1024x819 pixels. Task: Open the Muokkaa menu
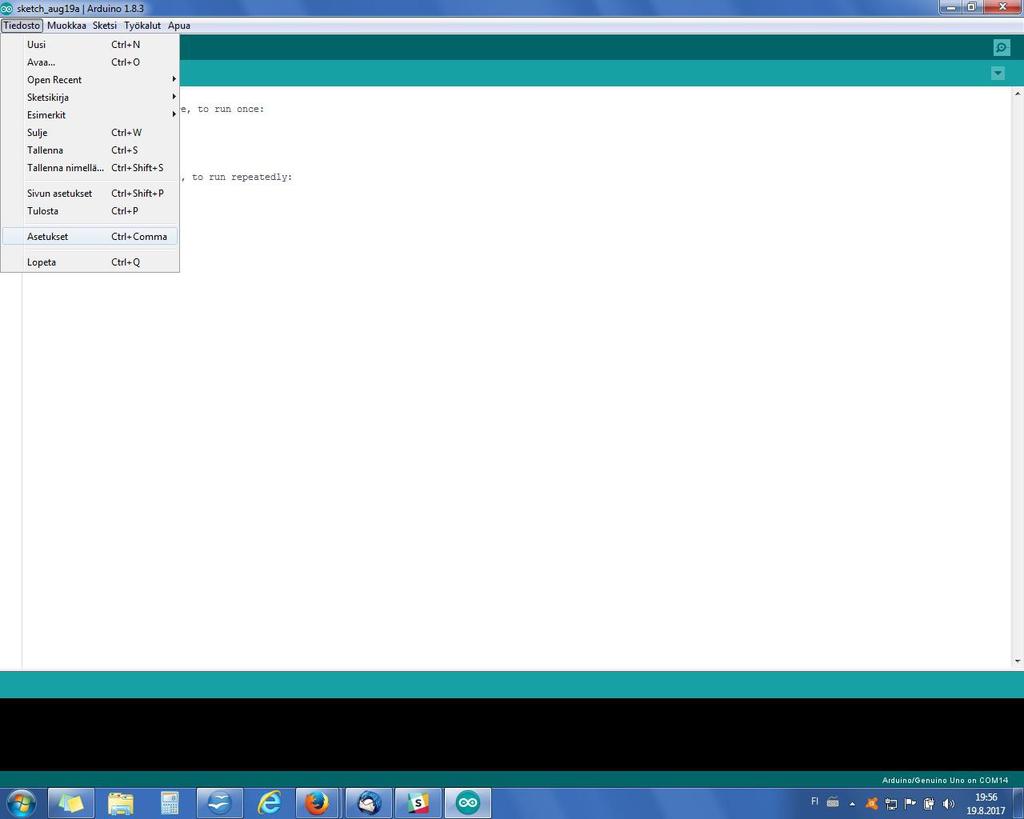coord(66,25)
